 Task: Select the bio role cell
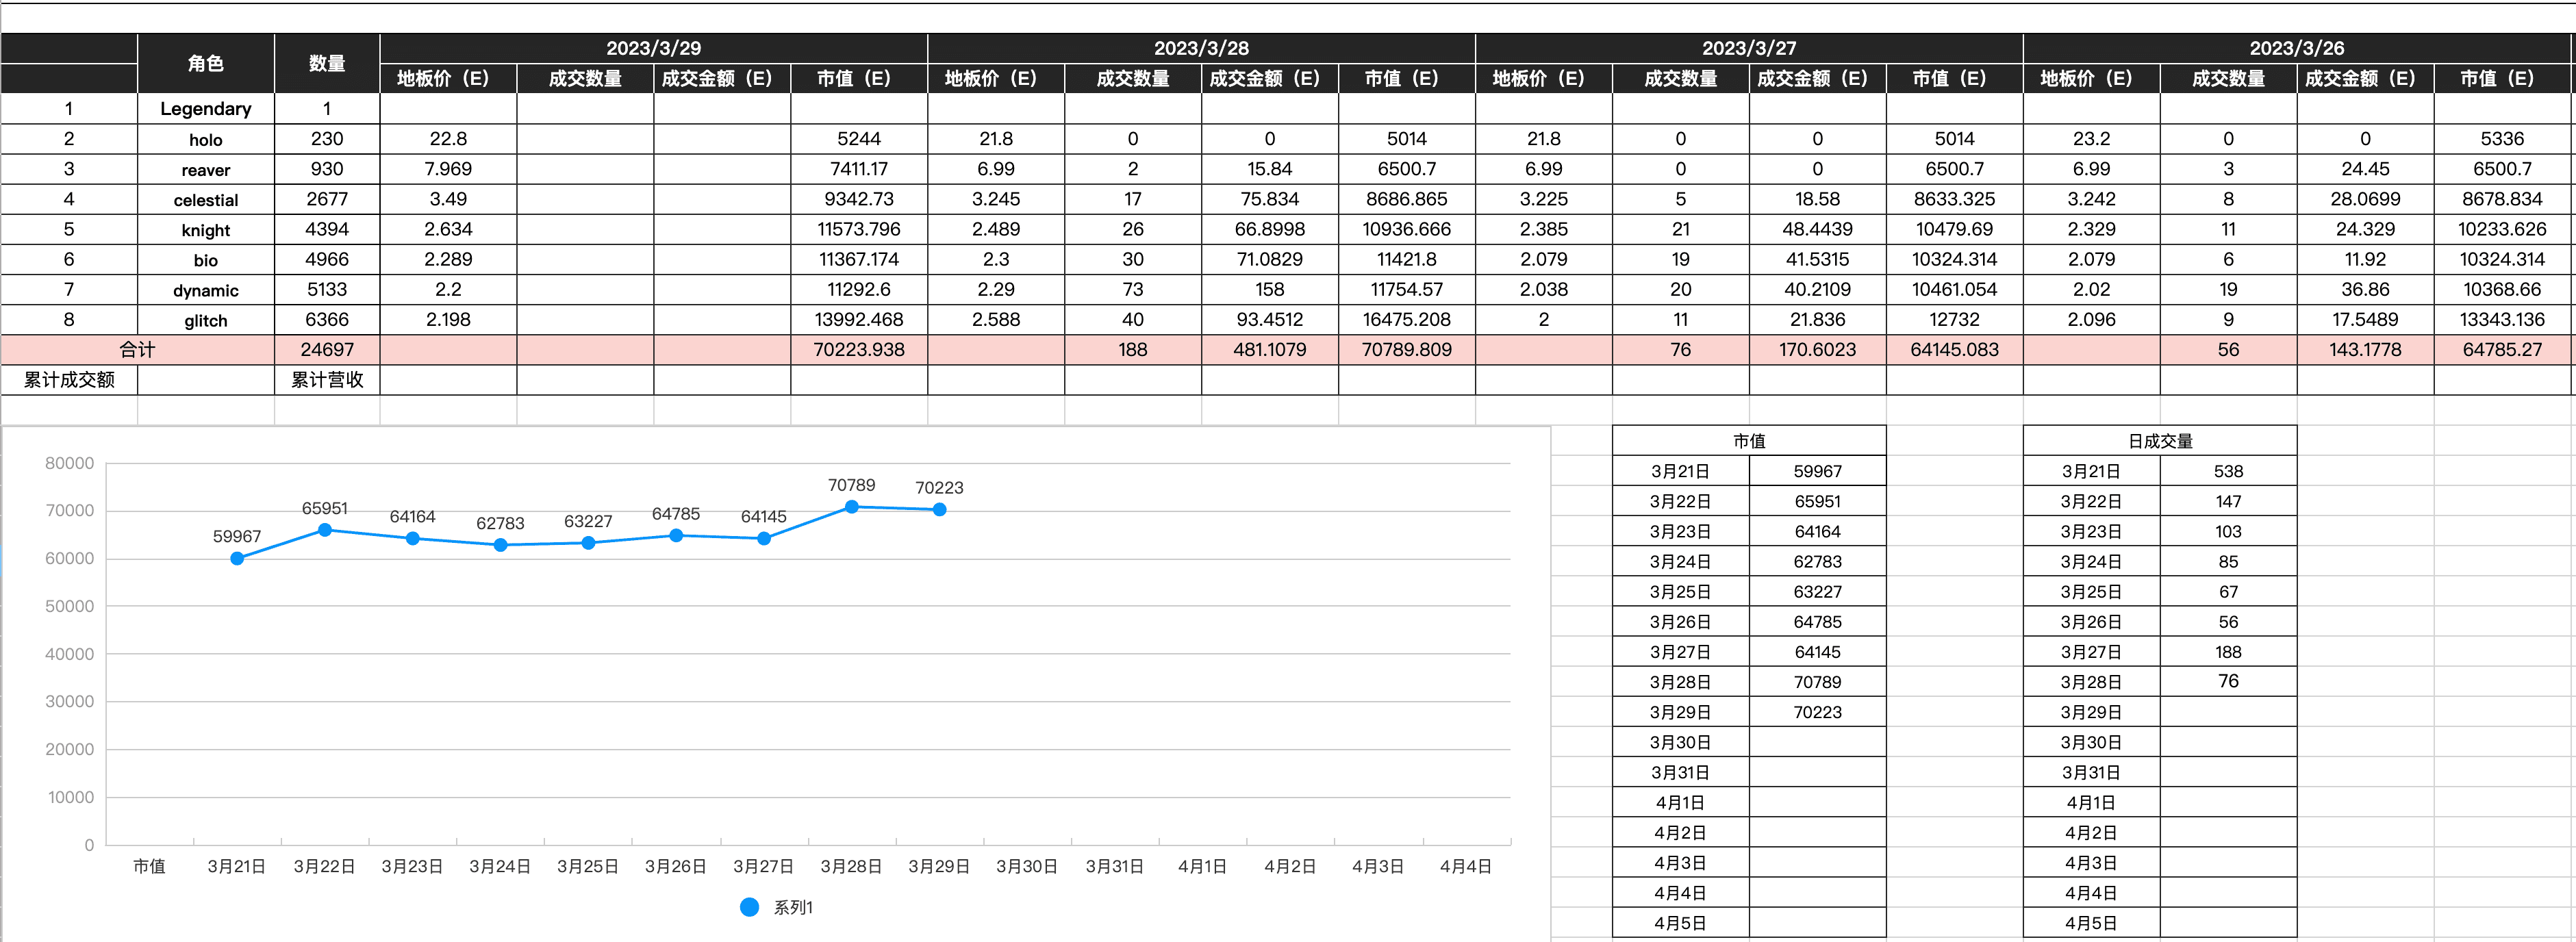click(206, 259)
